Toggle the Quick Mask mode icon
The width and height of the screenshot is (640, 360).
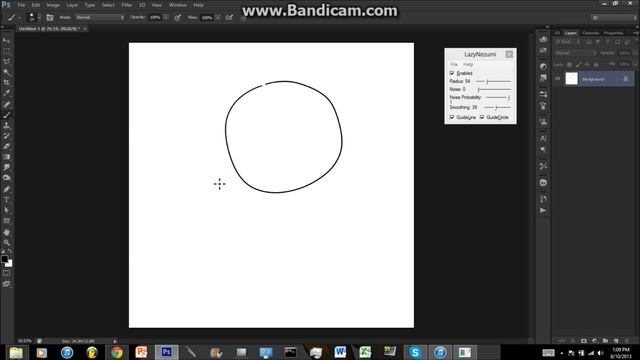click(7, 273)
